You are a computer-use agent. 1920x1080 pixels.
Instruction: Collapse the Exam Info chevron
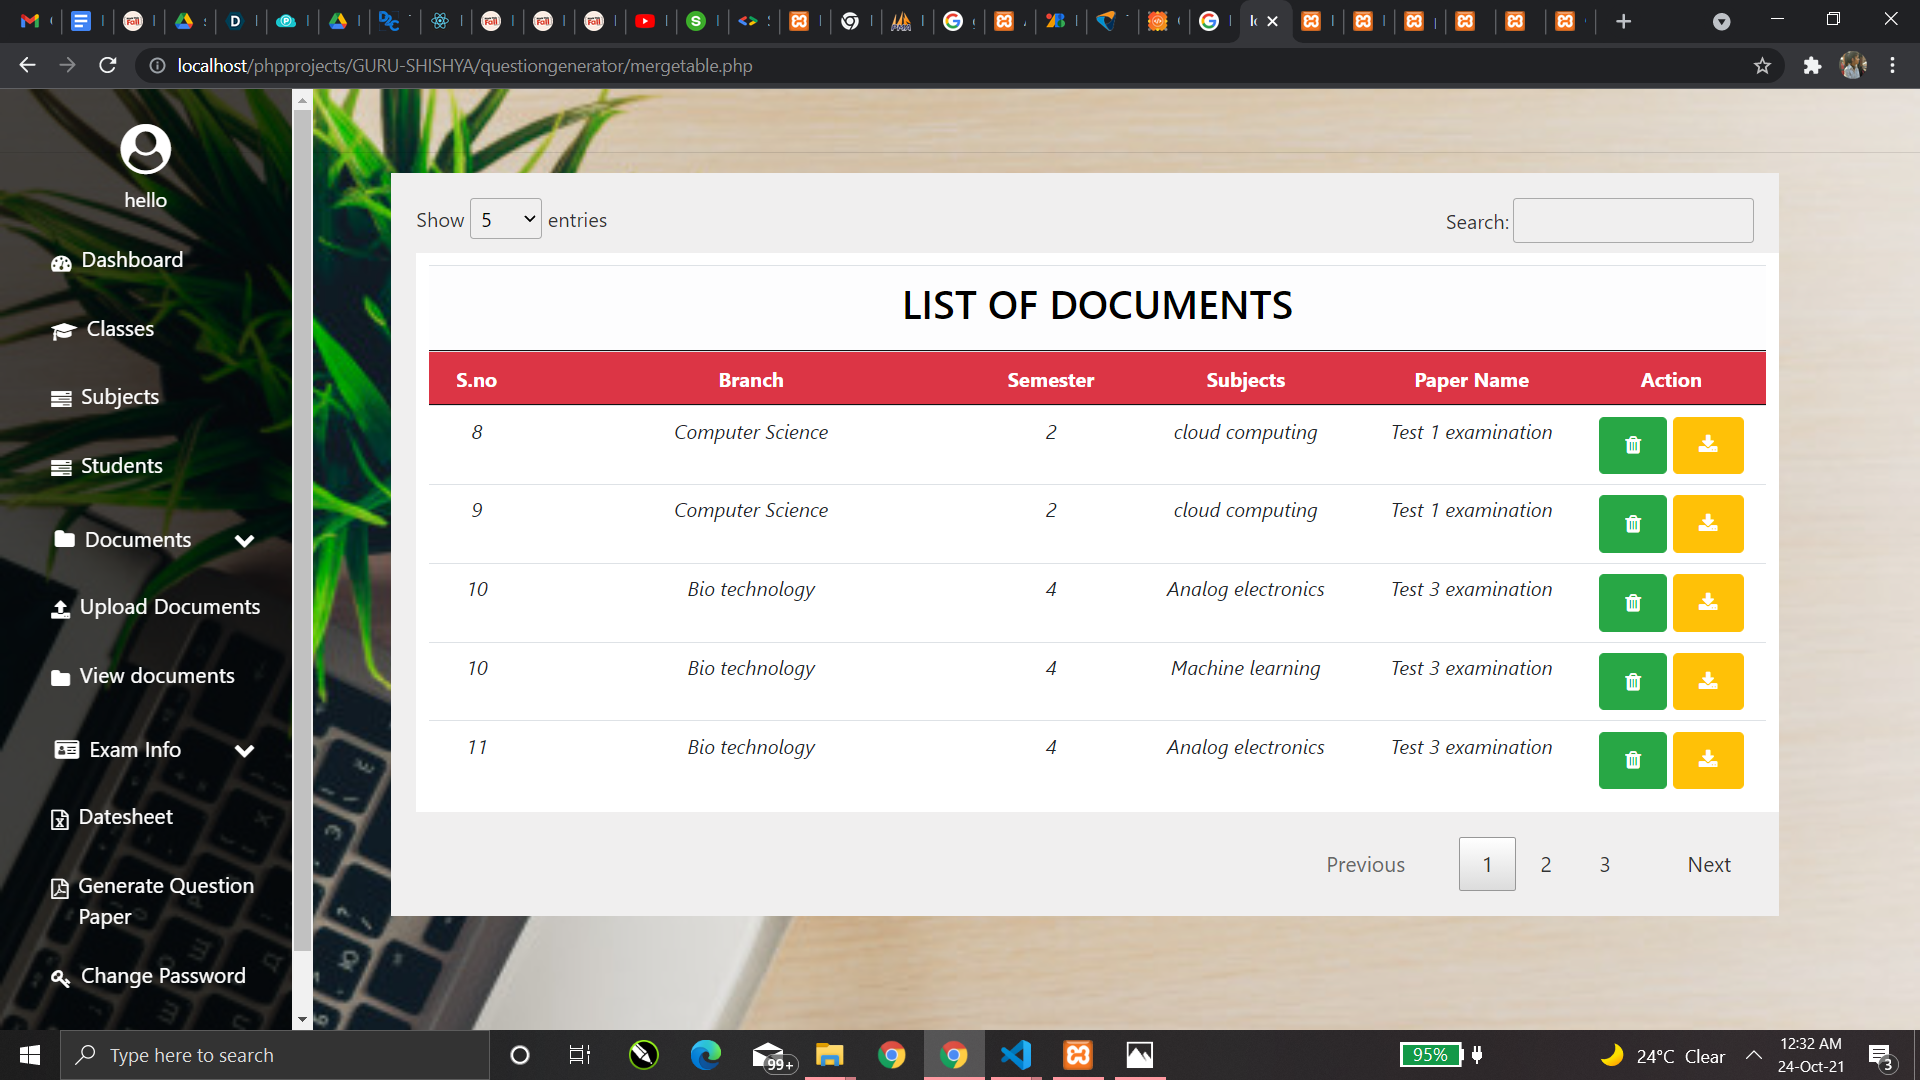[x=244, y=751]
